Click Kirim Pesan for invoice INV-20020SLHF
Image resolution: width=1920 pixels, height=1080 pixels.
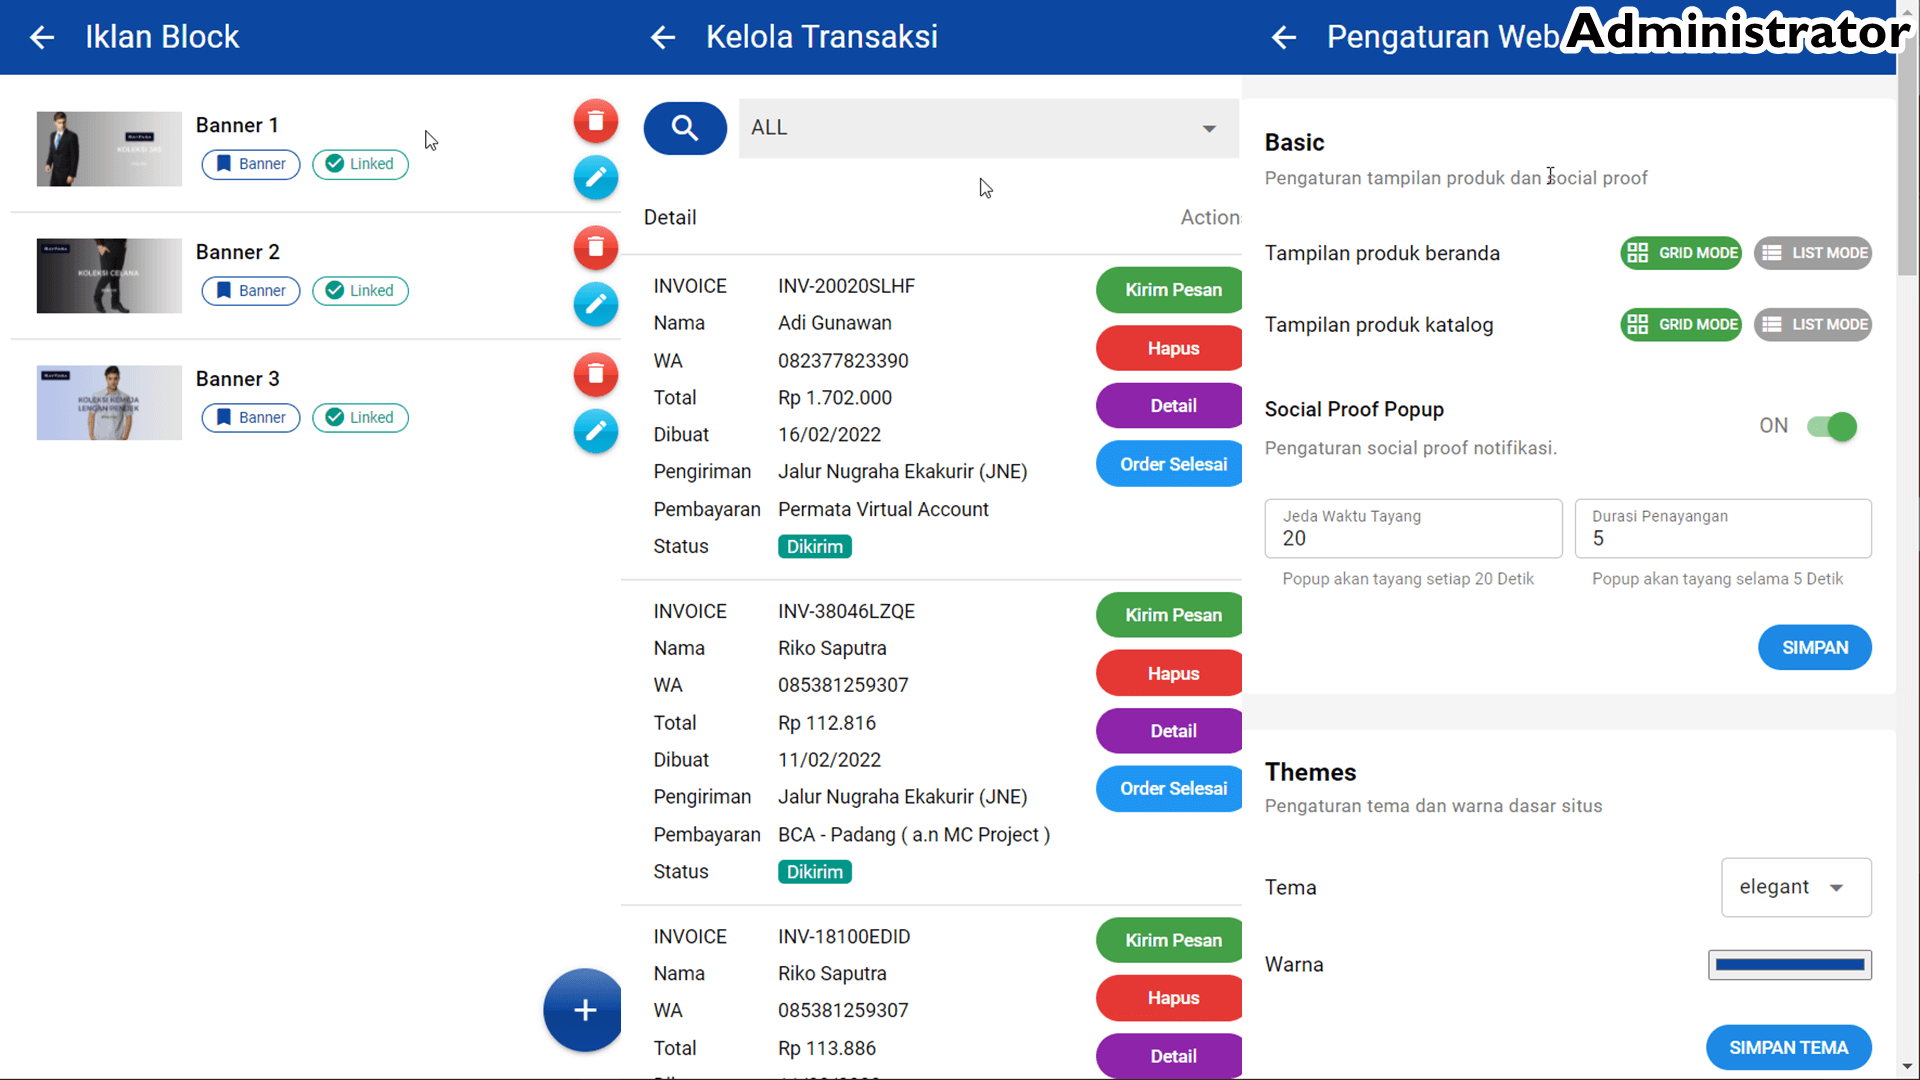click(x=1171, y=290)
